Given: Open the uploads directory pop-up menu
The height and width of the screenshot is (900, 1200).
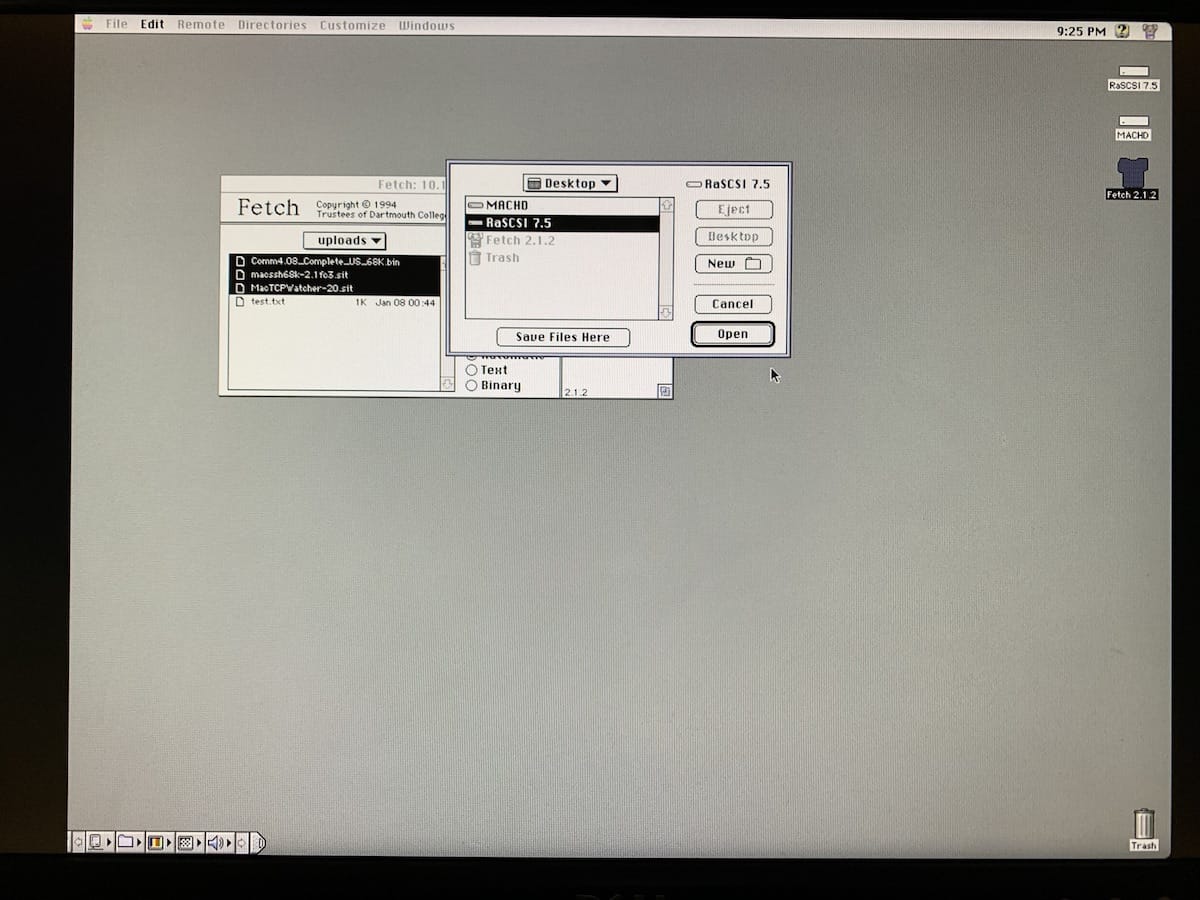Looking at the screenshot, I should [344, 241].
